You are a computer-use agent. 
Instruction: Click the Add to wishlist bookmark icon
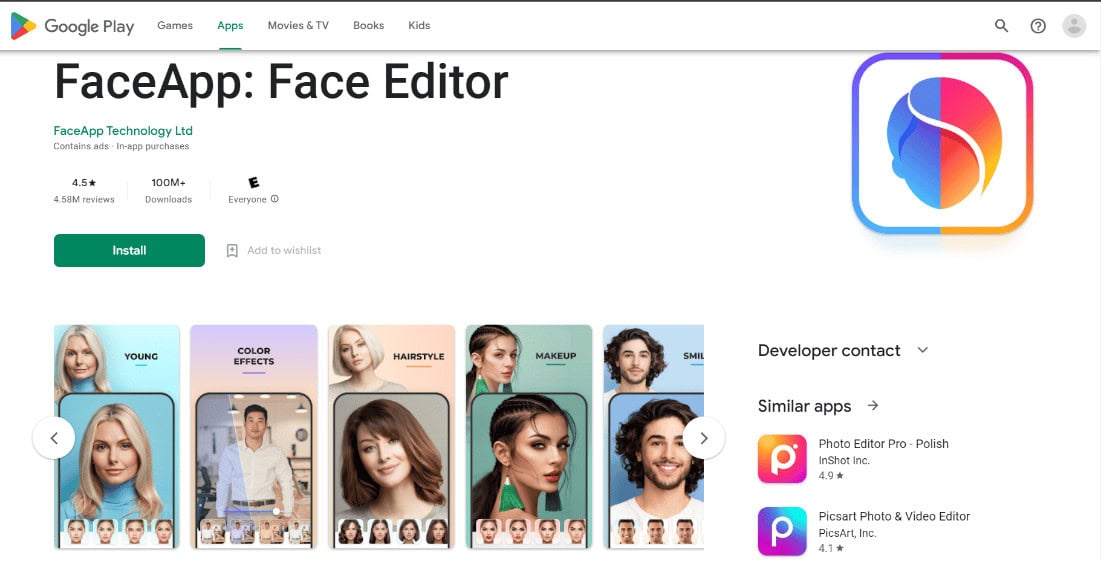232,251
